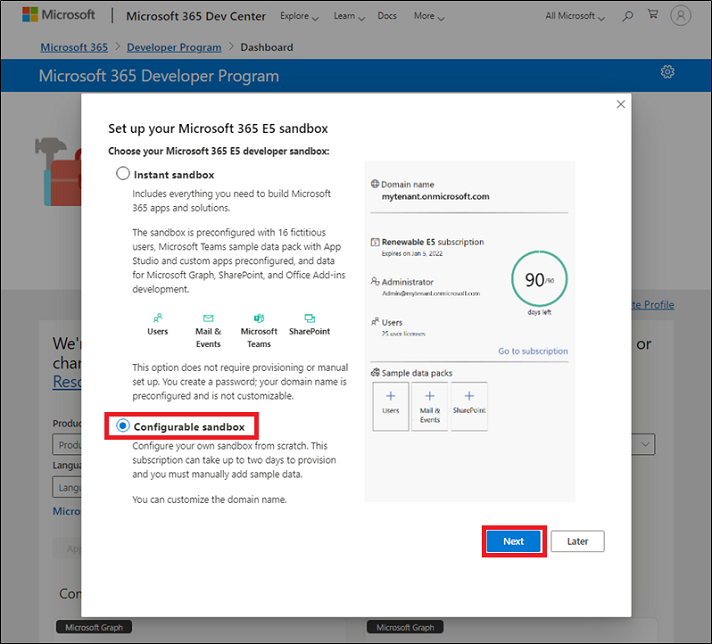The image size is (712, 644).
Task: Click the 90 days left progress ring
Action: [x=539, y=279]
